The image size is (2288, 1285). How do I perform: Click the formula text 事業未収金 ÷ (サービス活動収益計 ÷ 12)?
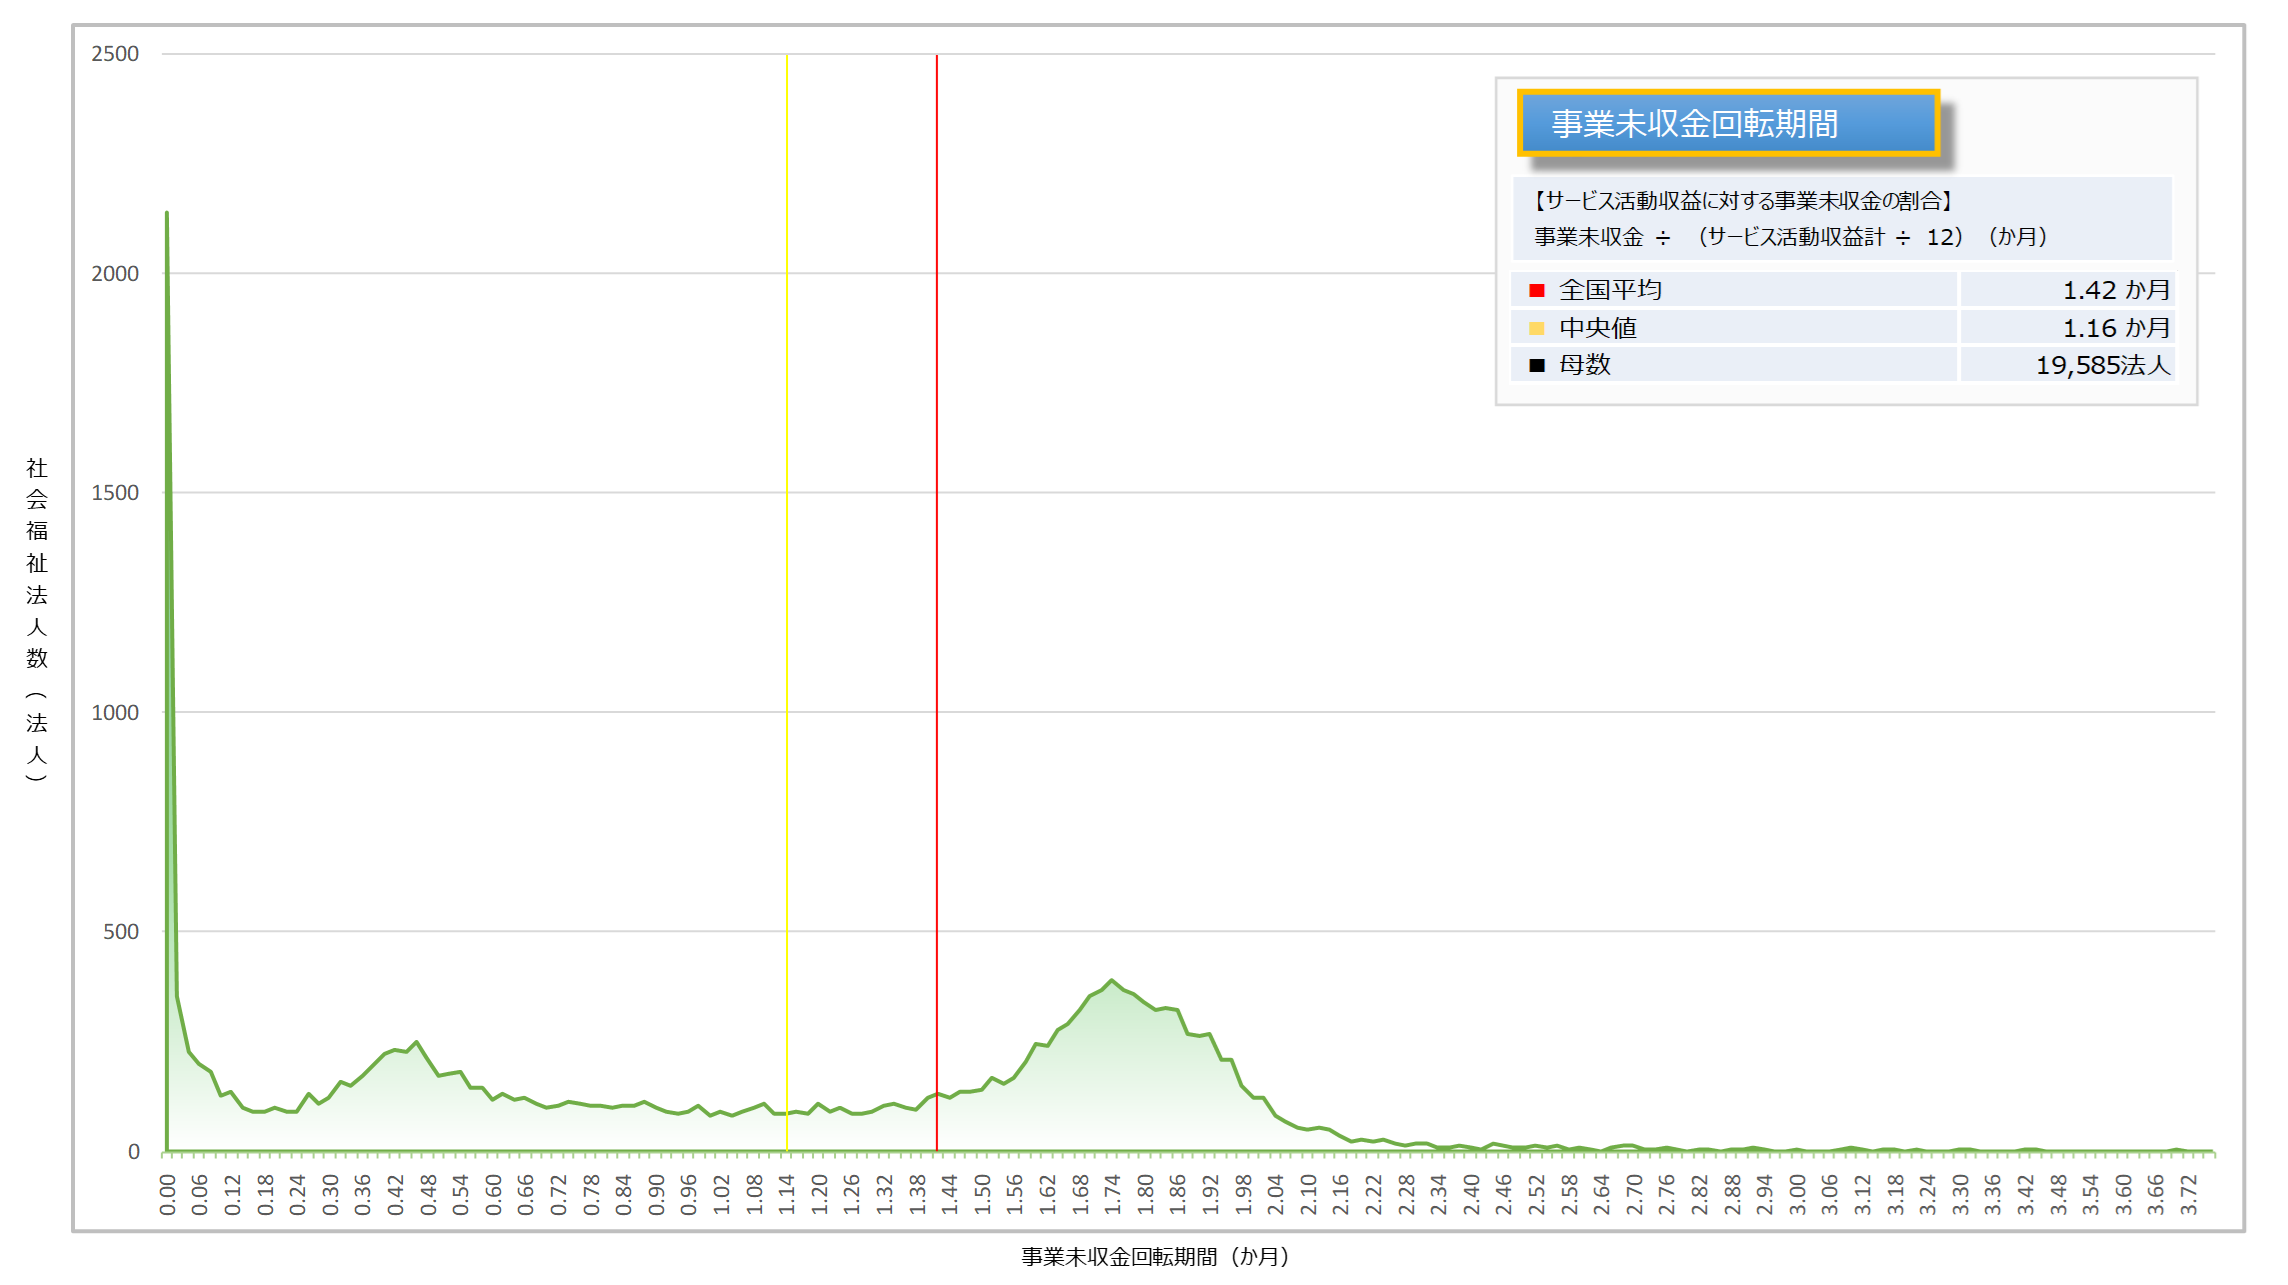(x=1790, y=237)
